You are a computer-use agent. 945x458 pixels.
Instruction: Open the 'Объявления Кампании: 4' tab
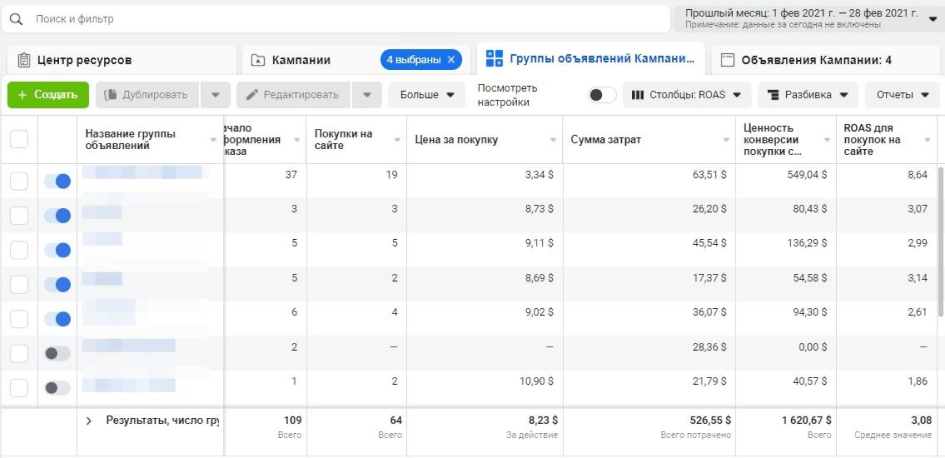[816, 60]
